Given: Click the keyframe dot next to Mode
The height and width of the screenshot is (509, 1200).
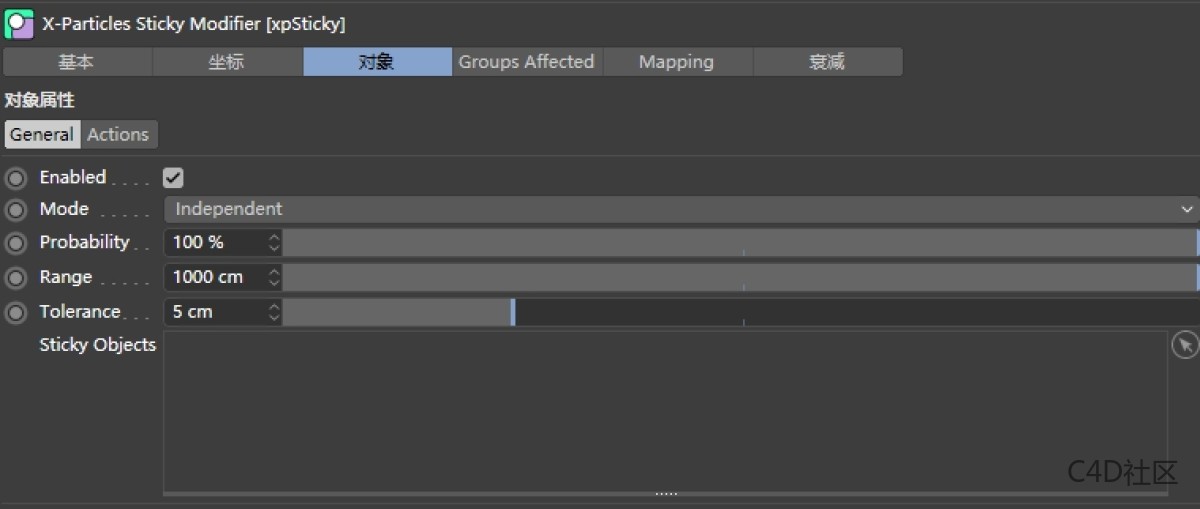Looking at the screenshot, I should [x=16, y=210].
